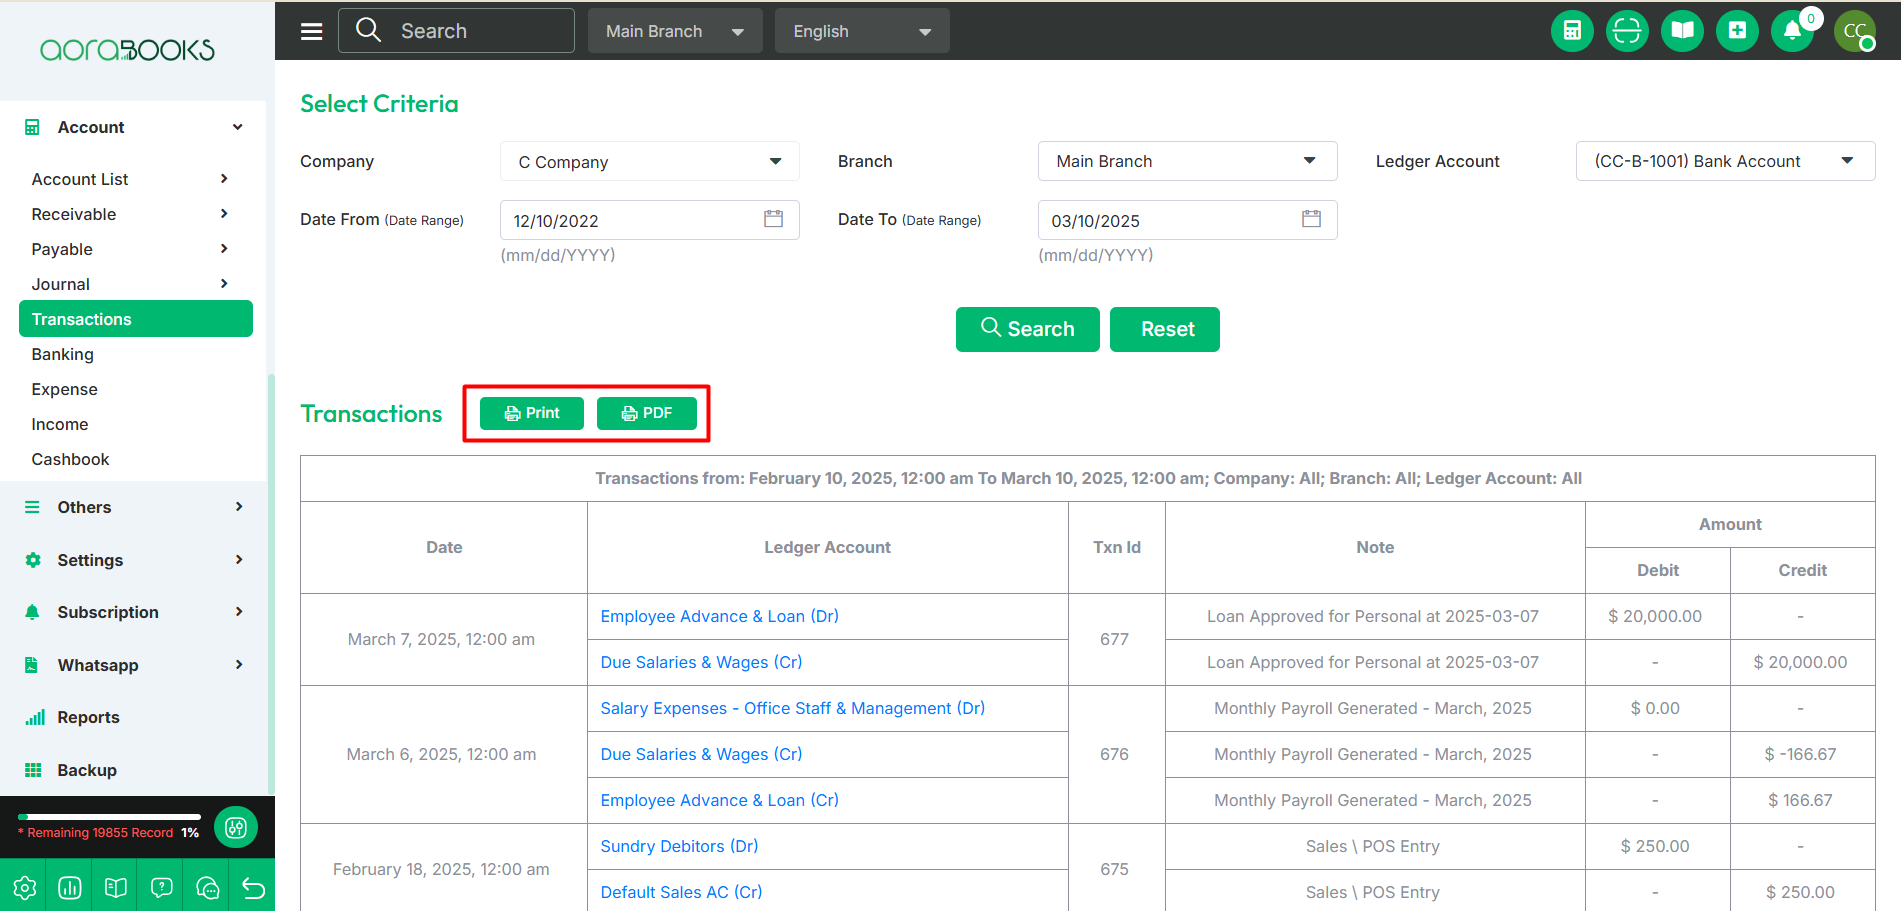The image size is (1901, 911).
Task: Open the English language dropdown
Action: (x=862, y=31)
